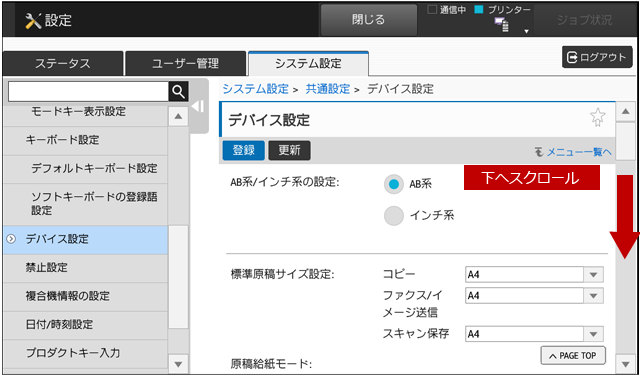Click the sidebar scrollbar thumb

point(178,277)
